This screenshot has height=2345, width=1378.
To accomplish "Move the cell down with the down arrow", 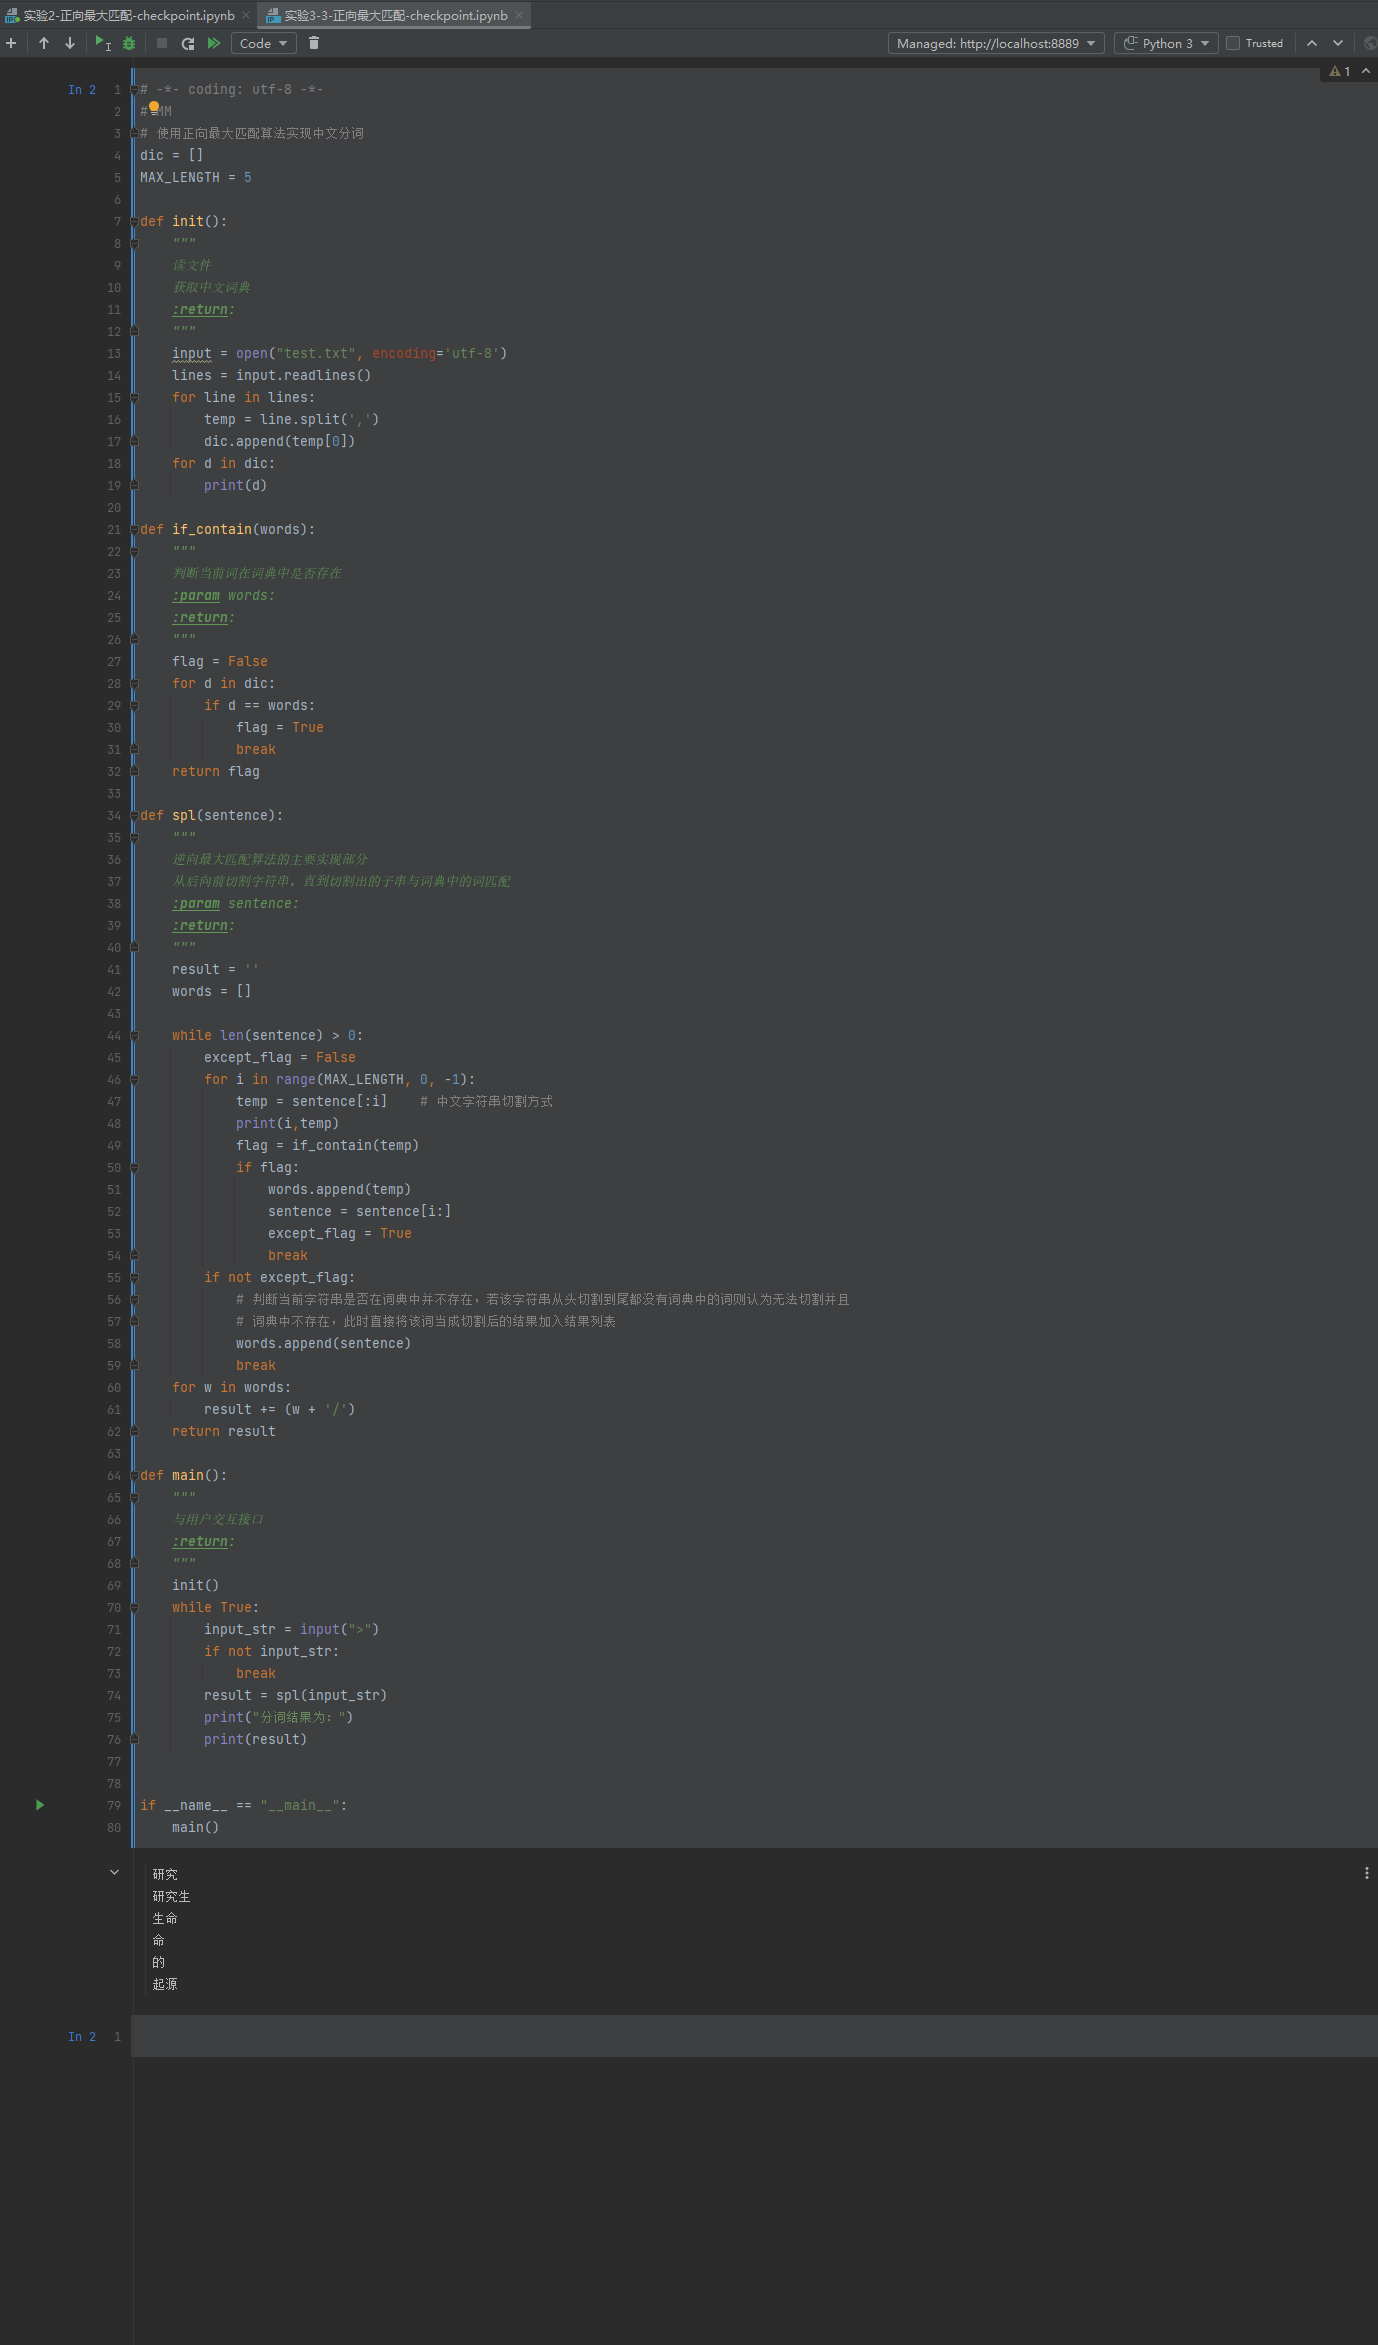I will pyautogui.click(x=70, y=43).
